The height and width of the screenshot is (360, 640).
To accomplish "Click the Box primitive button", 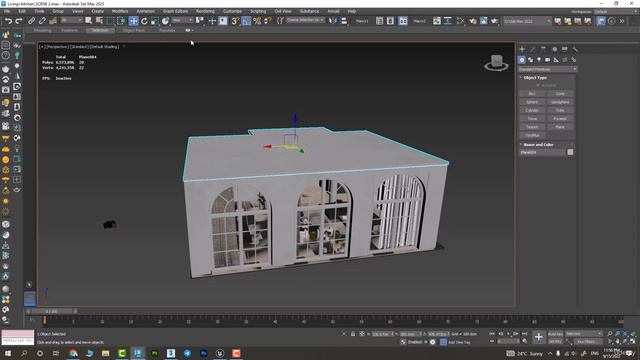I will click(532, 93).
